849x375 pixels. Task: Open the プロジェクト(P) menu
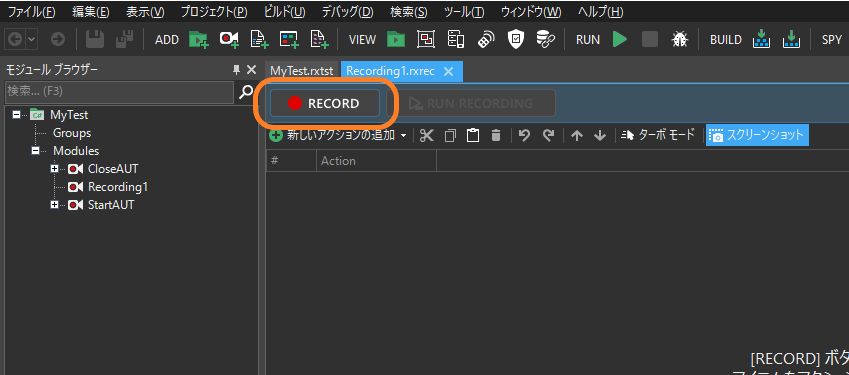(x=213, y=11)
